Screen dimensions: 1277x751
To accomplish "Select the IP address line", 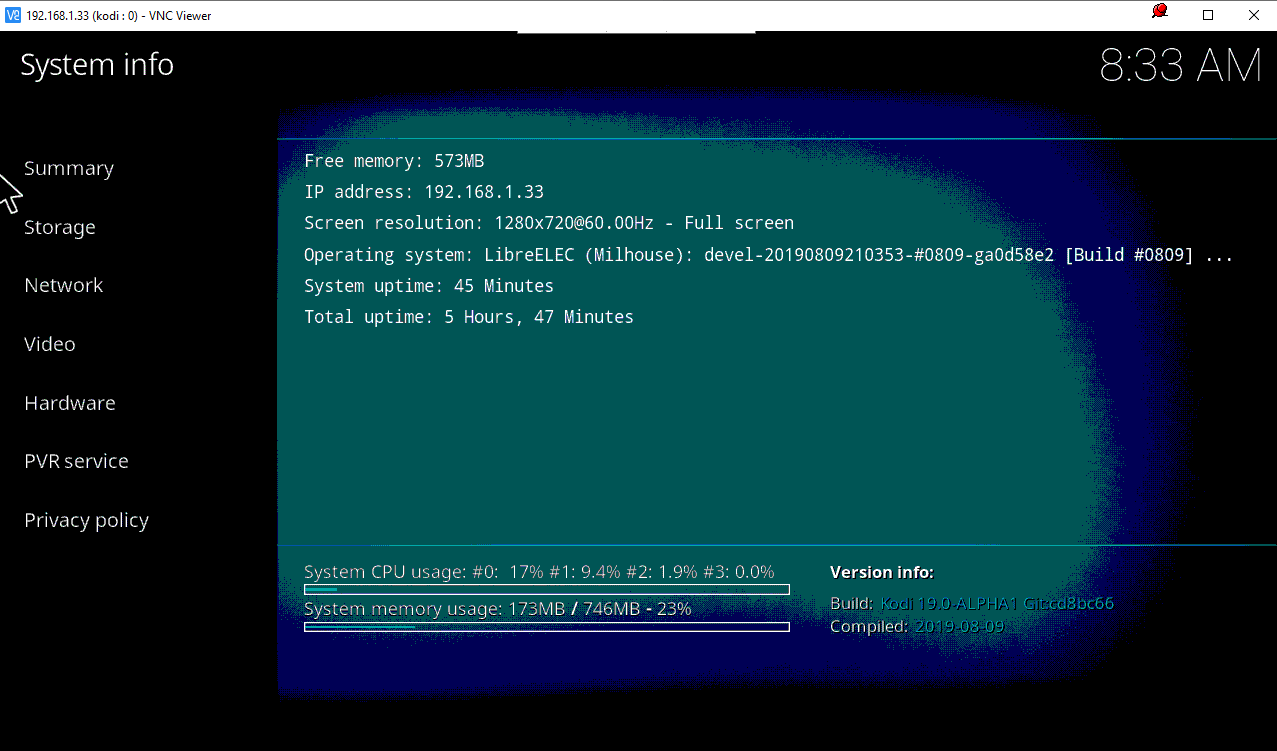I will [x=424, y=192].
